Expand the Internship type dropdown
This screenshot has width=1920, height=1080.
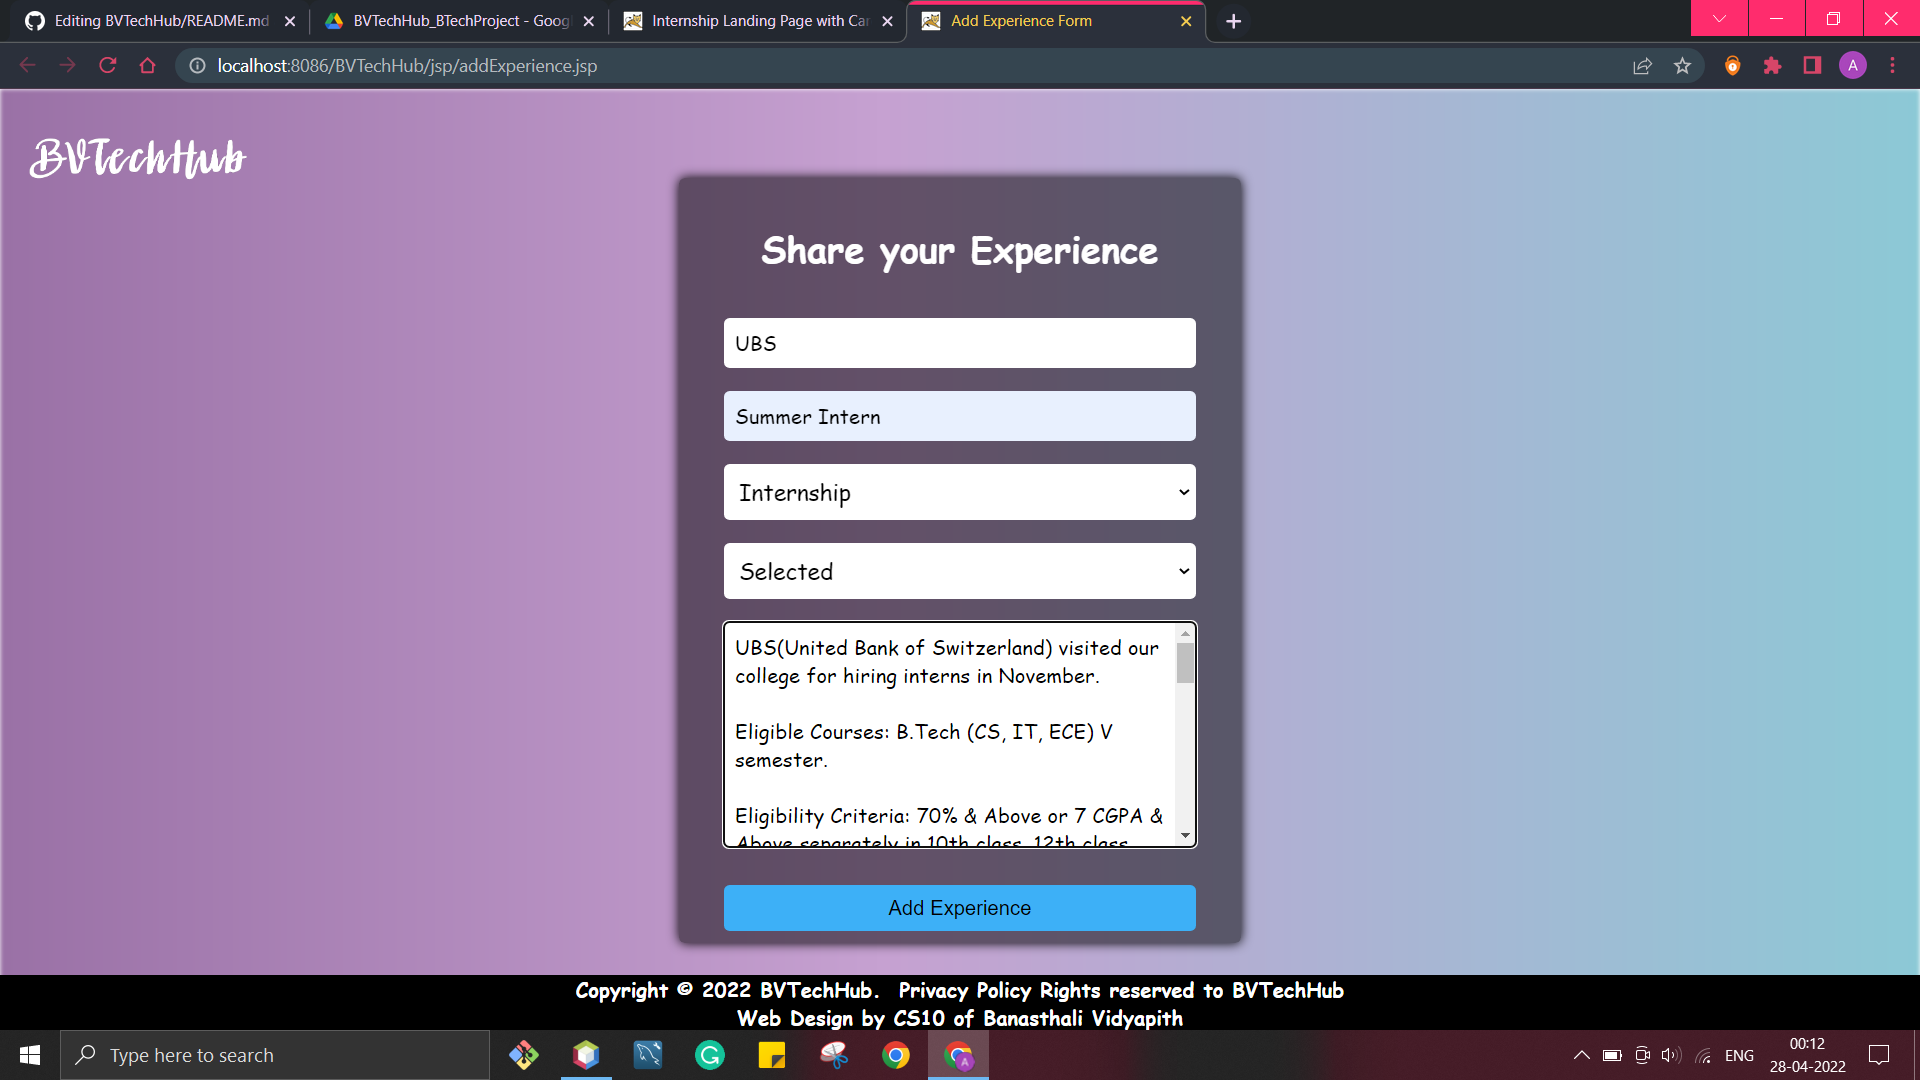(x=959, y=492)
